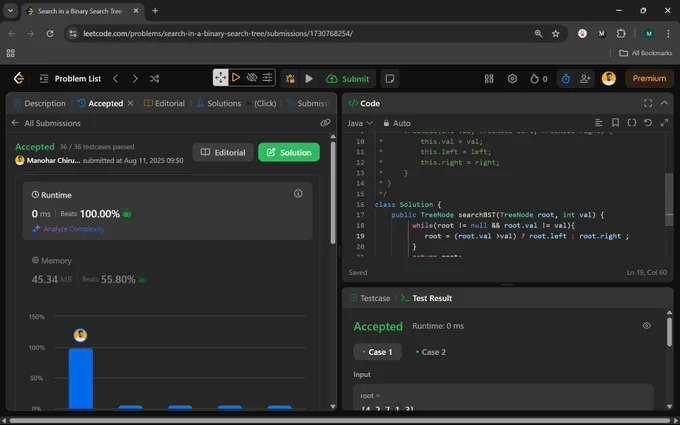Open the Problem List panel
This screenshot has width=680, height=425.
click(70, 78)
